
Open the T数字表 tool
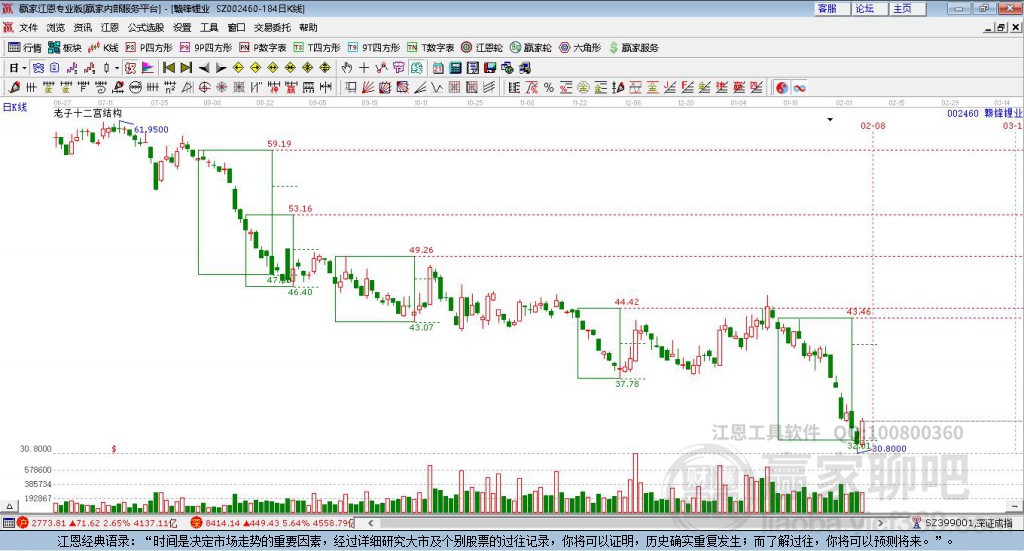pyautogui.click(x=430, y=48)
